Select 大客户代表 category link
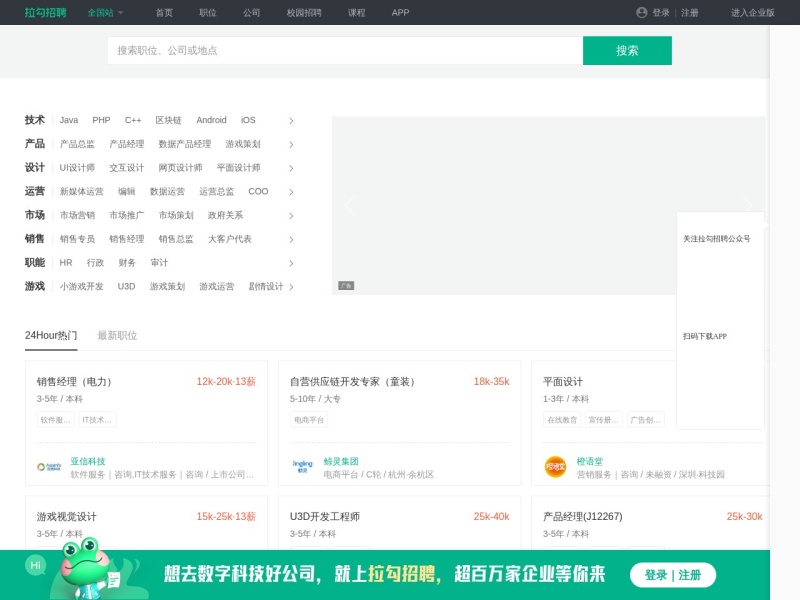The image size is (800, 600). point(230,239)
